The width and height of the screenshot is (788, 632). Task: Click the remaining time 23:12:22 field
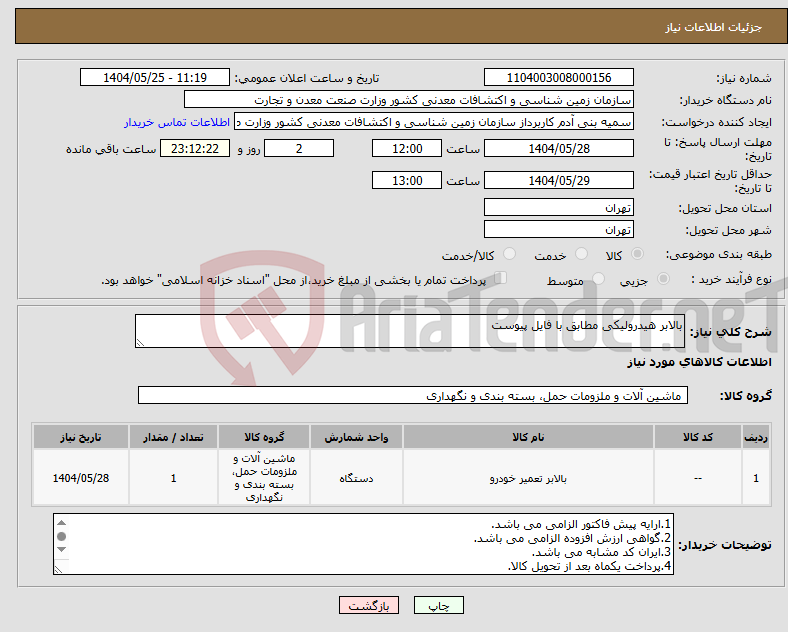195,149
